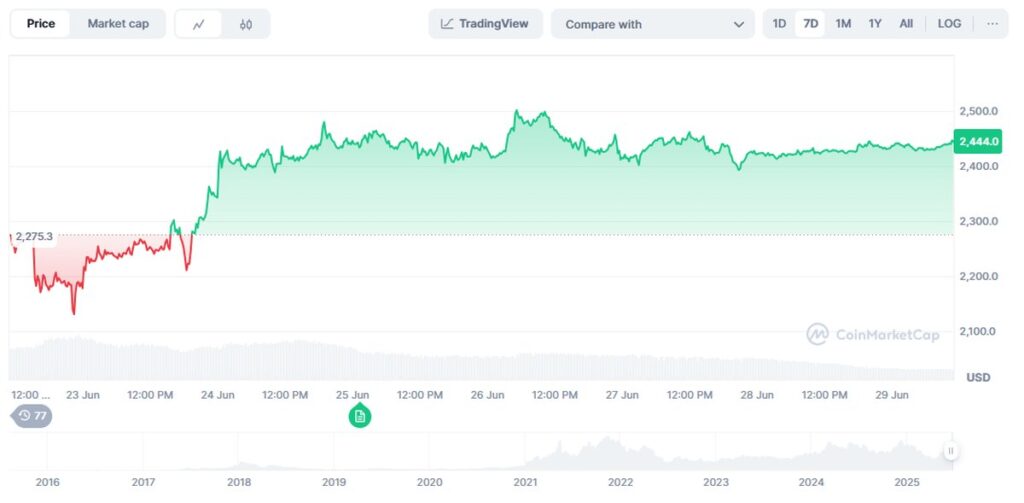Open the history badge showing 77
Screen dimensions: 1024x503
coord(32,415)
